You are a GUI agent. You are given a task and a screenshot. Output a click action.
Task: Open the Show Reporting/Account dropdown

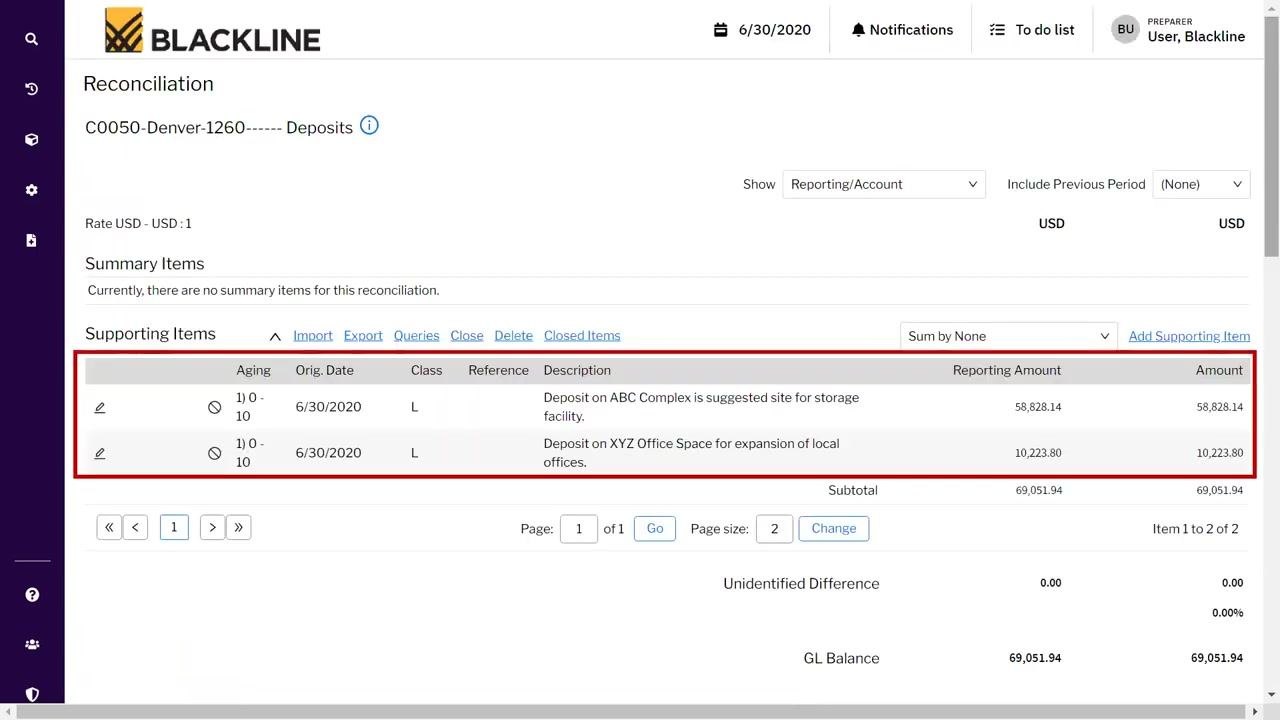click(884, 184)
